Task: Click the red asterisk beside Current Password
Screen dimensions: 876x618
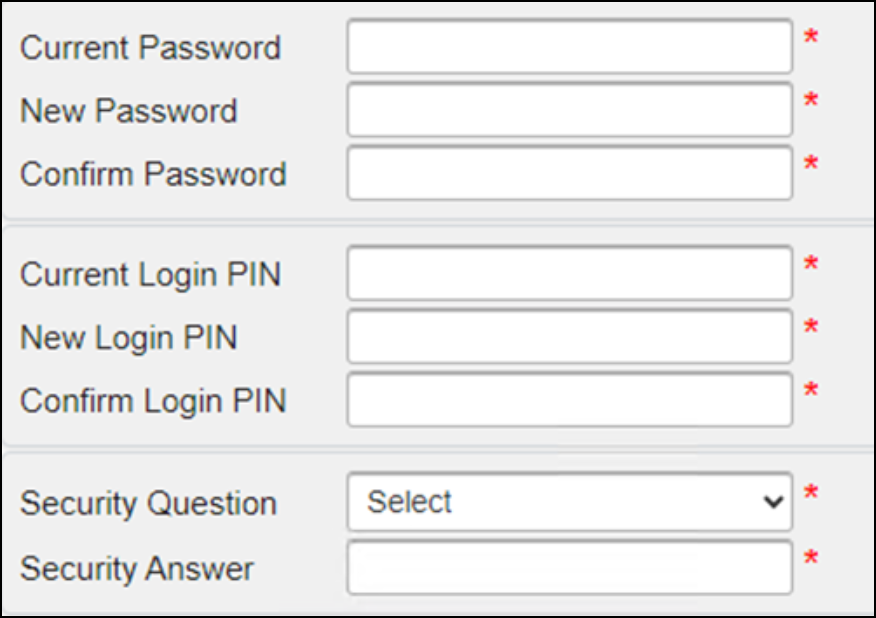Action: coord(812,35)
